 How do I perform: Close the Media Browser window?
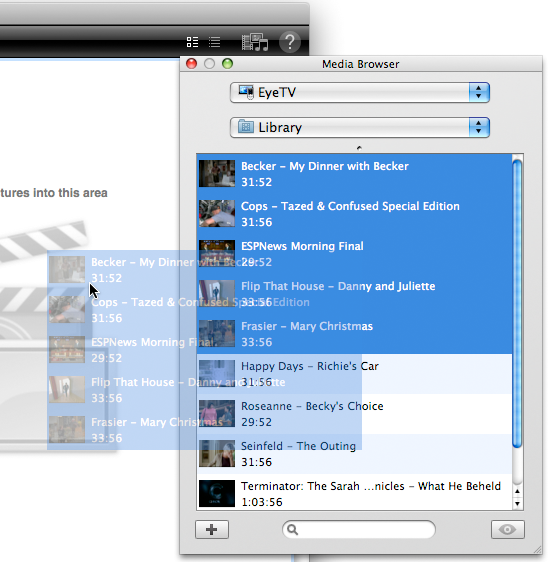pyautogui.click(x=191, y=64)
